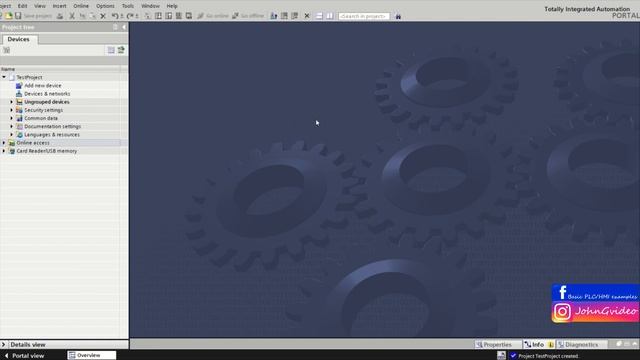Open the Help menu
The height and width of the screenshot is (360, 640).
172,6
